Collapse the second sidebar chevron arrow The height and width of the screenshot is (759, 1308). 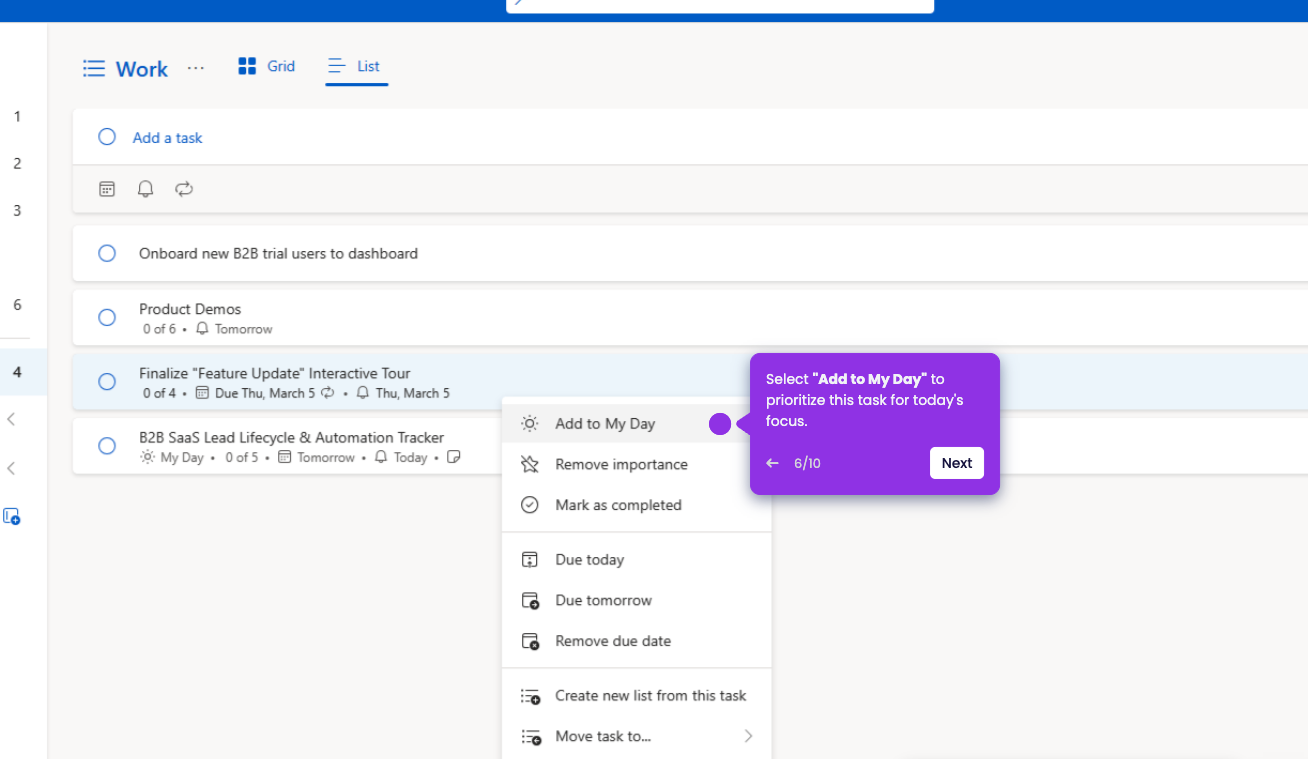pos(11,468)
